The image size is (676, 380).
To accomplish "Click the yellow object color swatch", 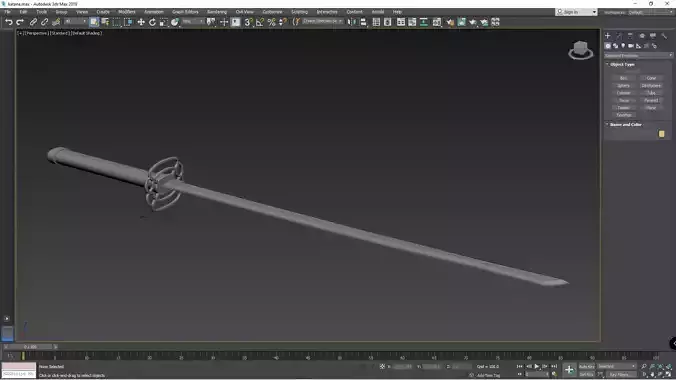I will 662,134.
